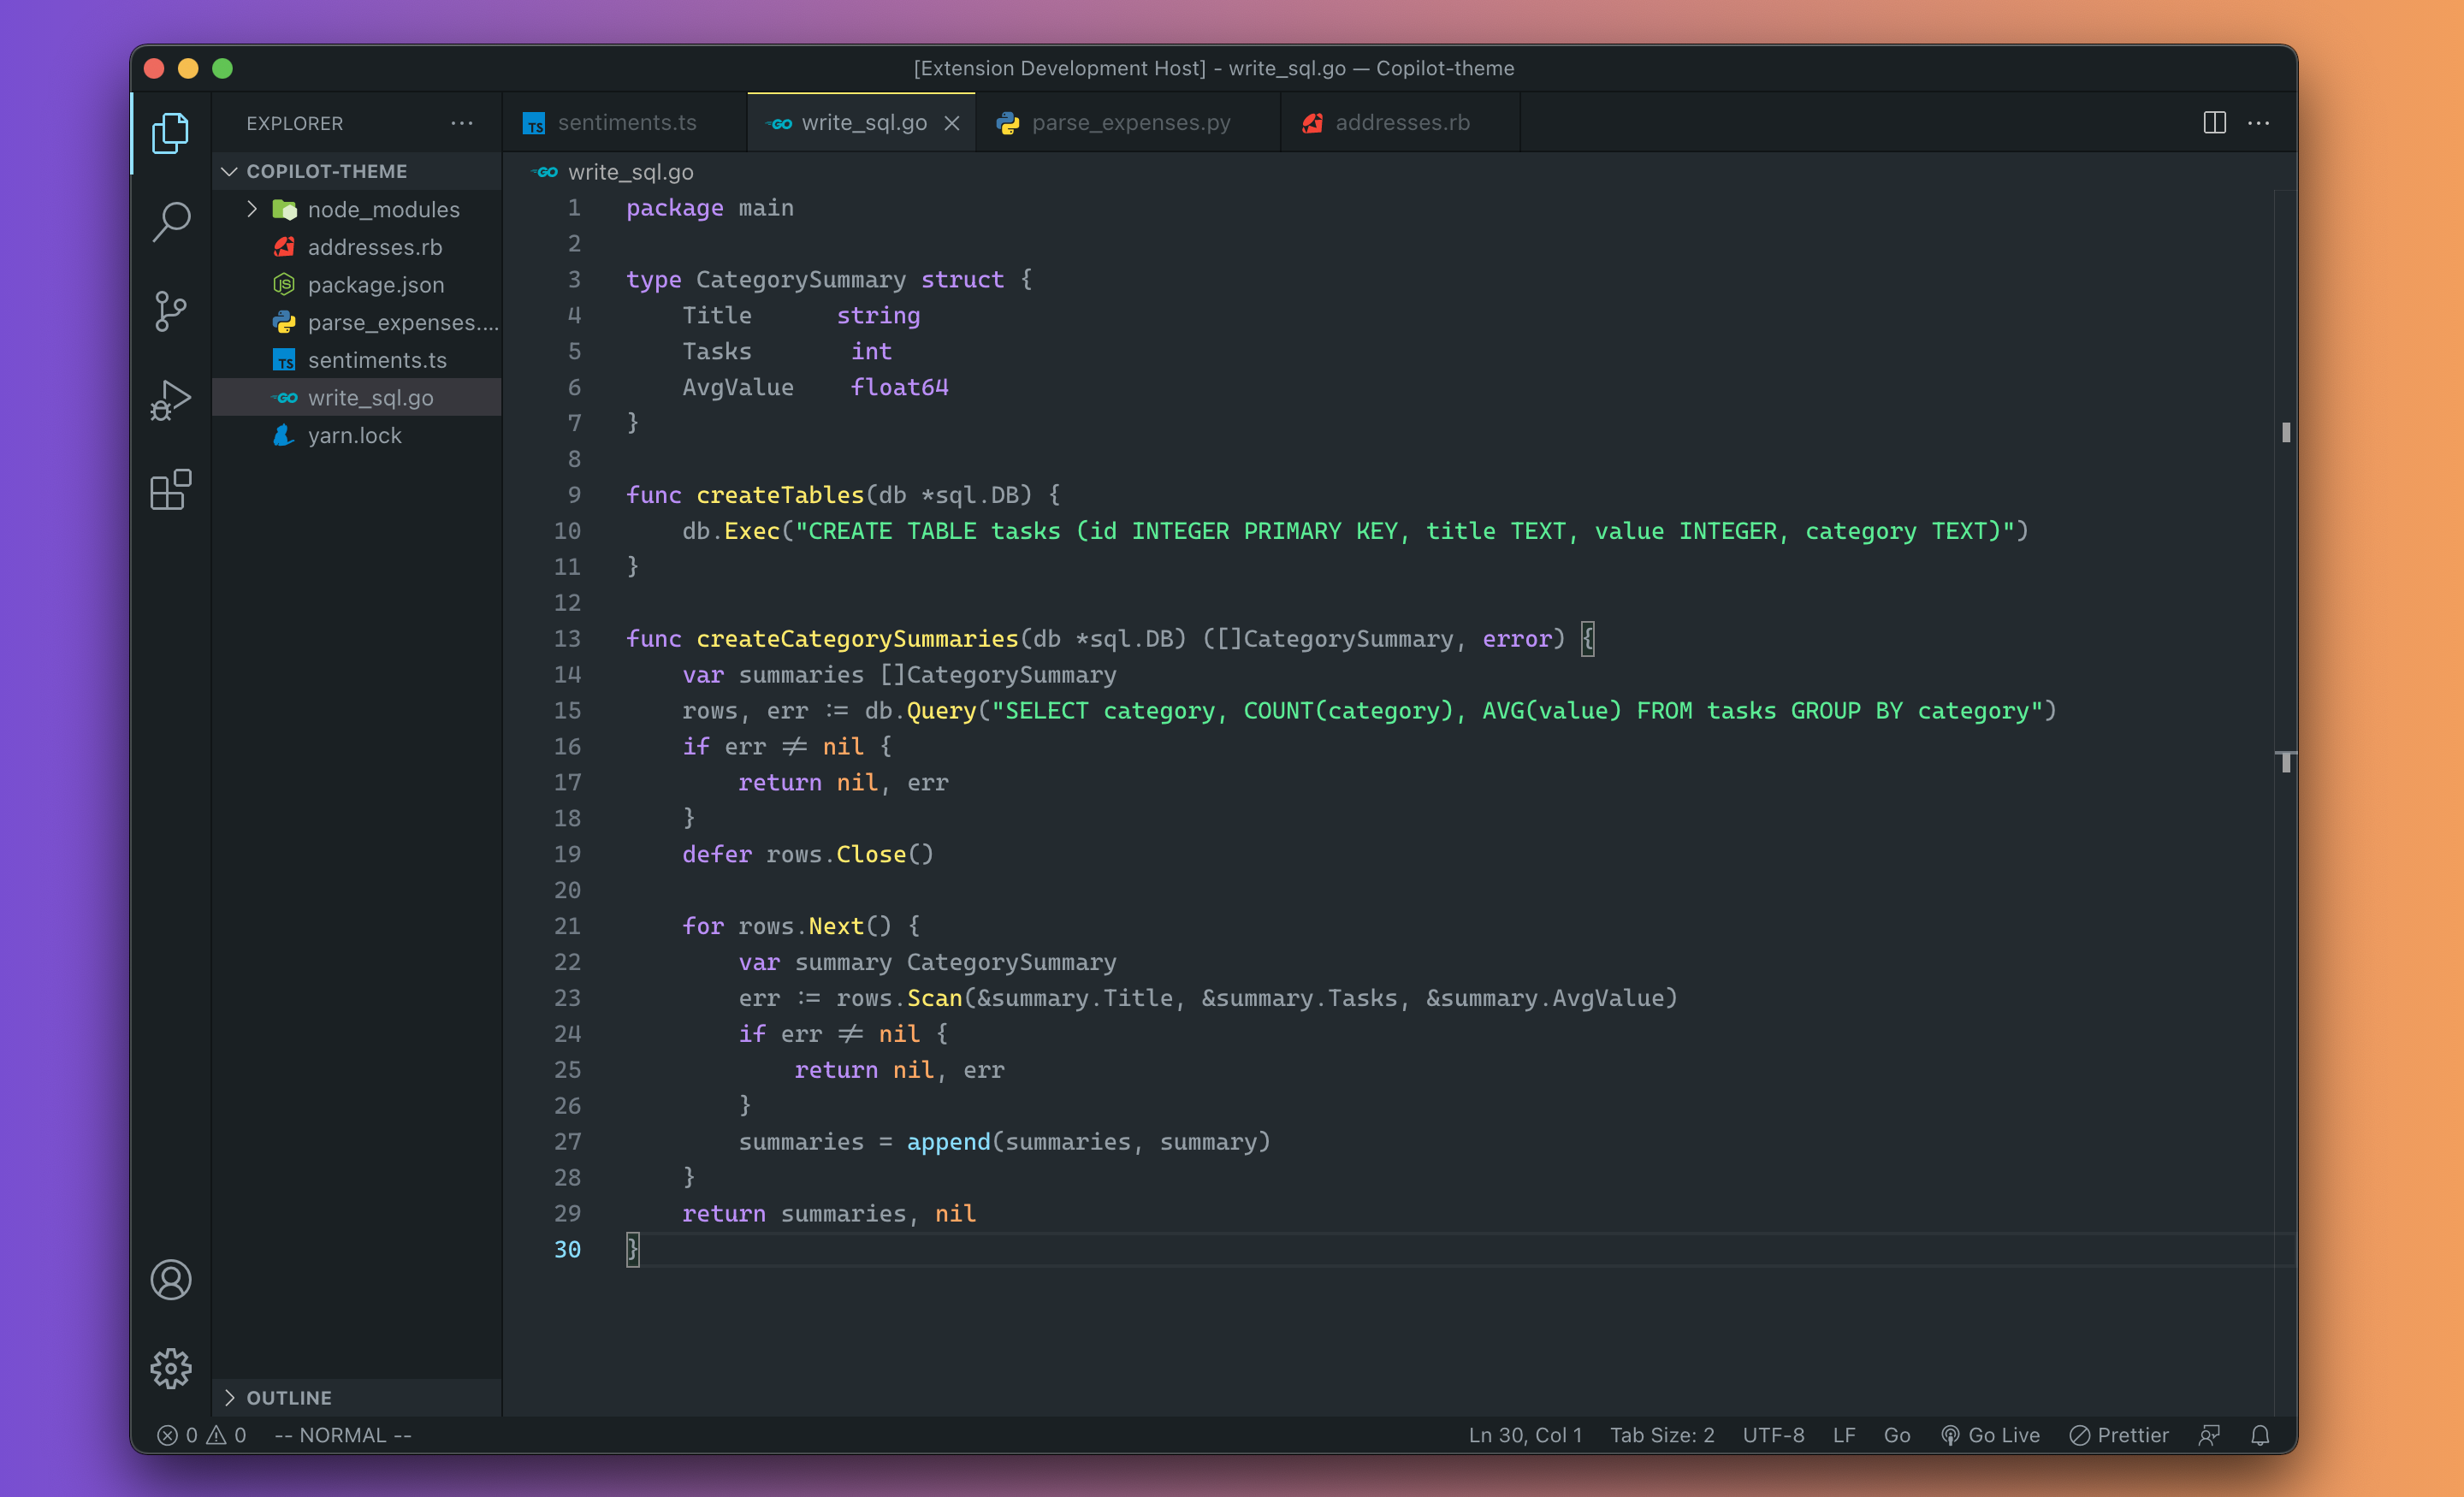Click the Go Live status bar button
Image resolution: width=2464 pixels, height=1497 pixels.
(x=1990, y=1435)
